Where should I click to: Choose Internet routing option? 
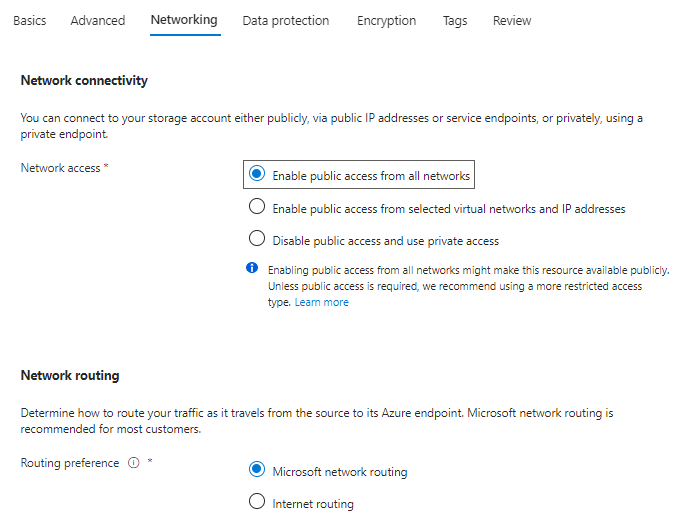[x=257, y=503]
